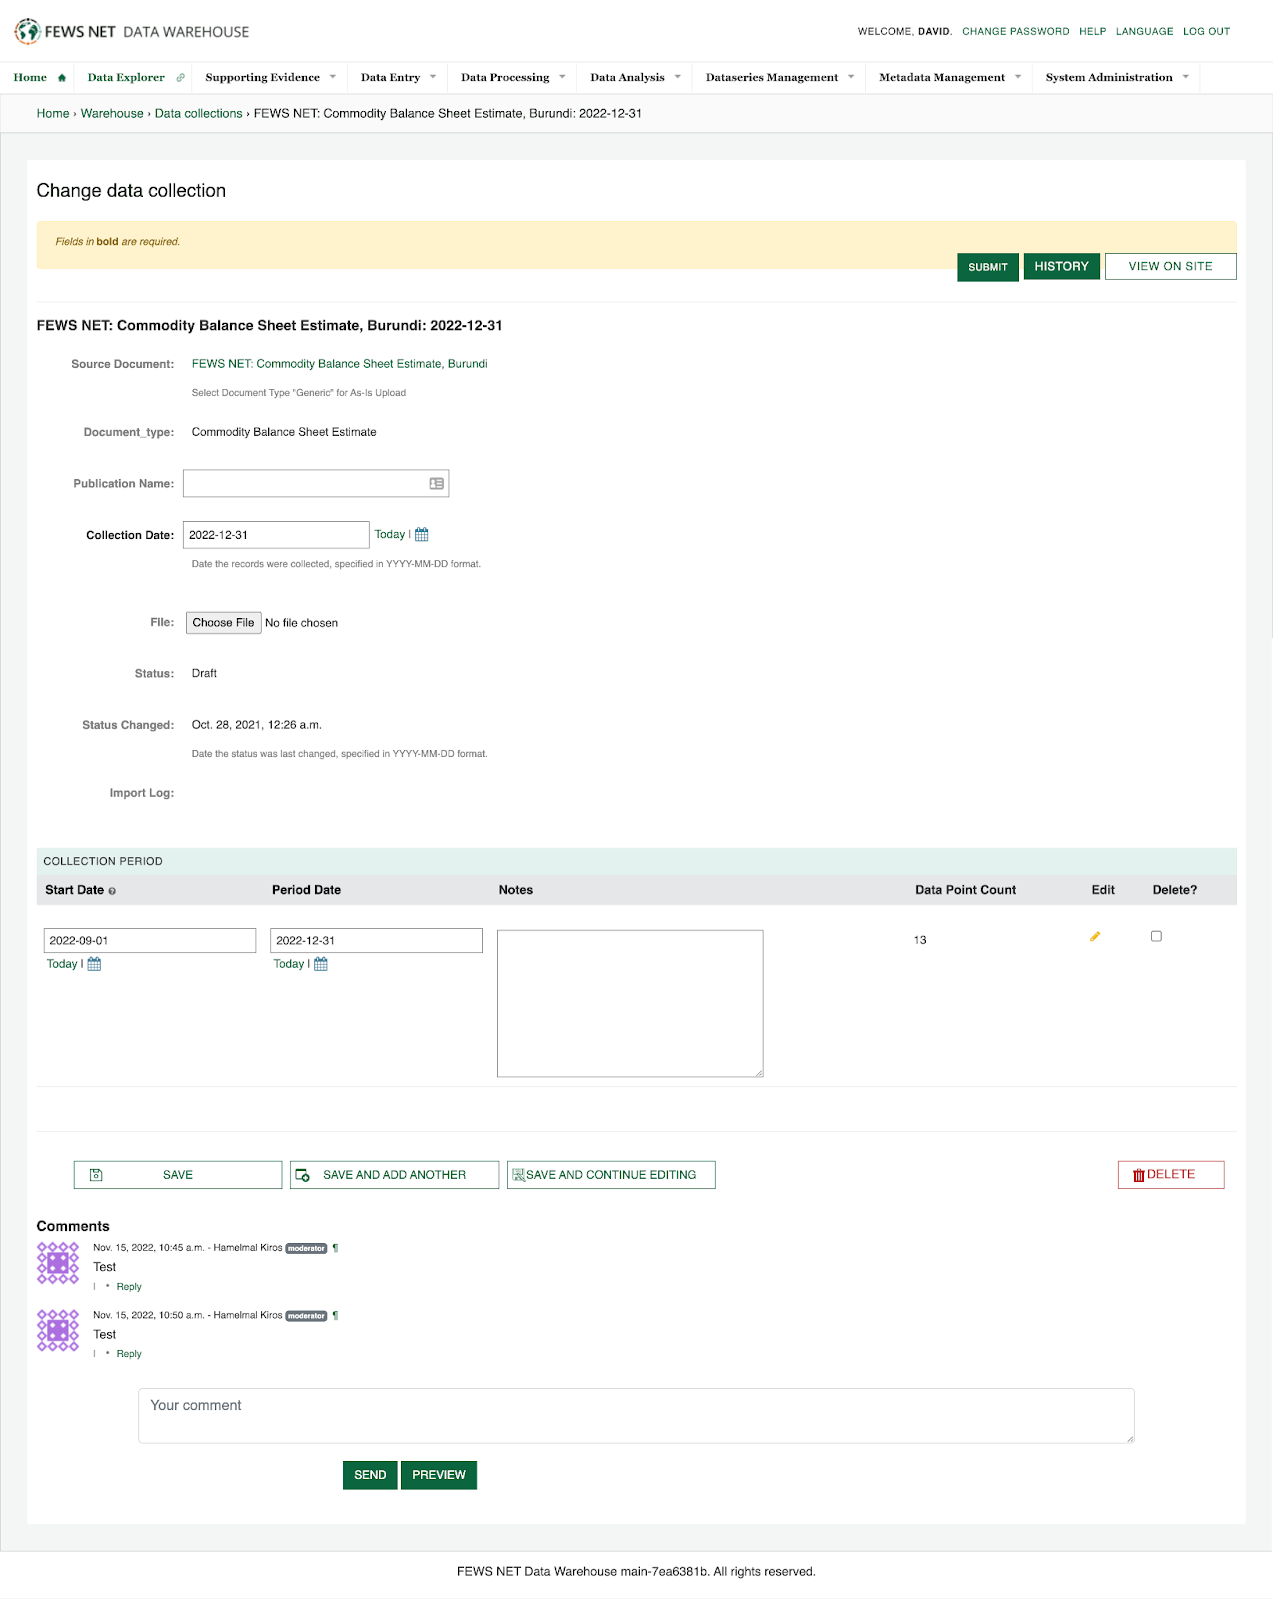Viewport: 1273px width, 1600px height.
Task: Click the Your comment text field
Action: pos(636,1415)
